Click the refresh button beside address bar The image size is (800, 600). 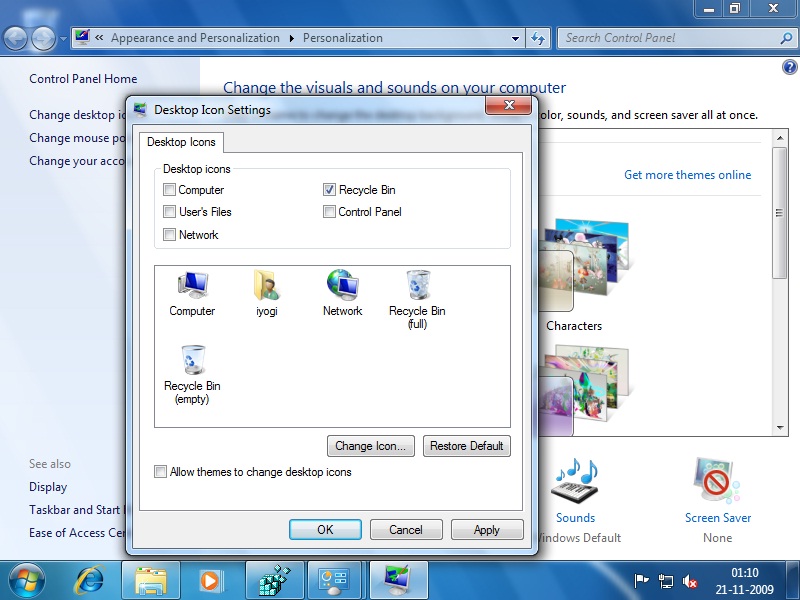[538, 38]
